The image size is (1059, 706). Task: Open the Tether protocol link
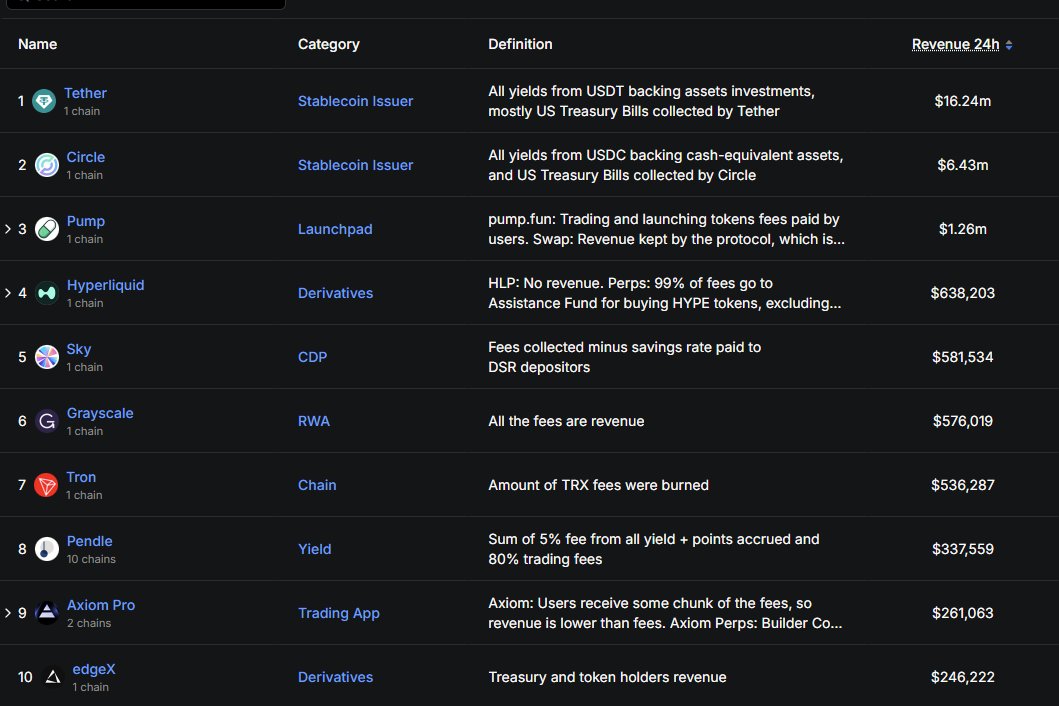pyautogui.click(x=85, y=93)
